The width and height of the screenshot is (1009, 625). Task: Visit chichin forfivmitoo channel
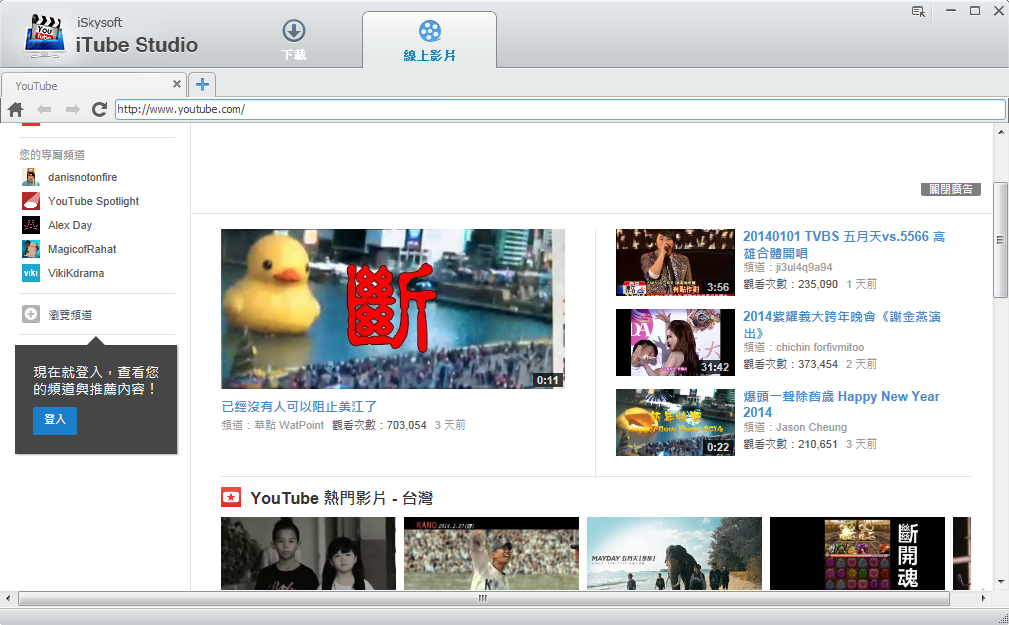tap(820, 347)
